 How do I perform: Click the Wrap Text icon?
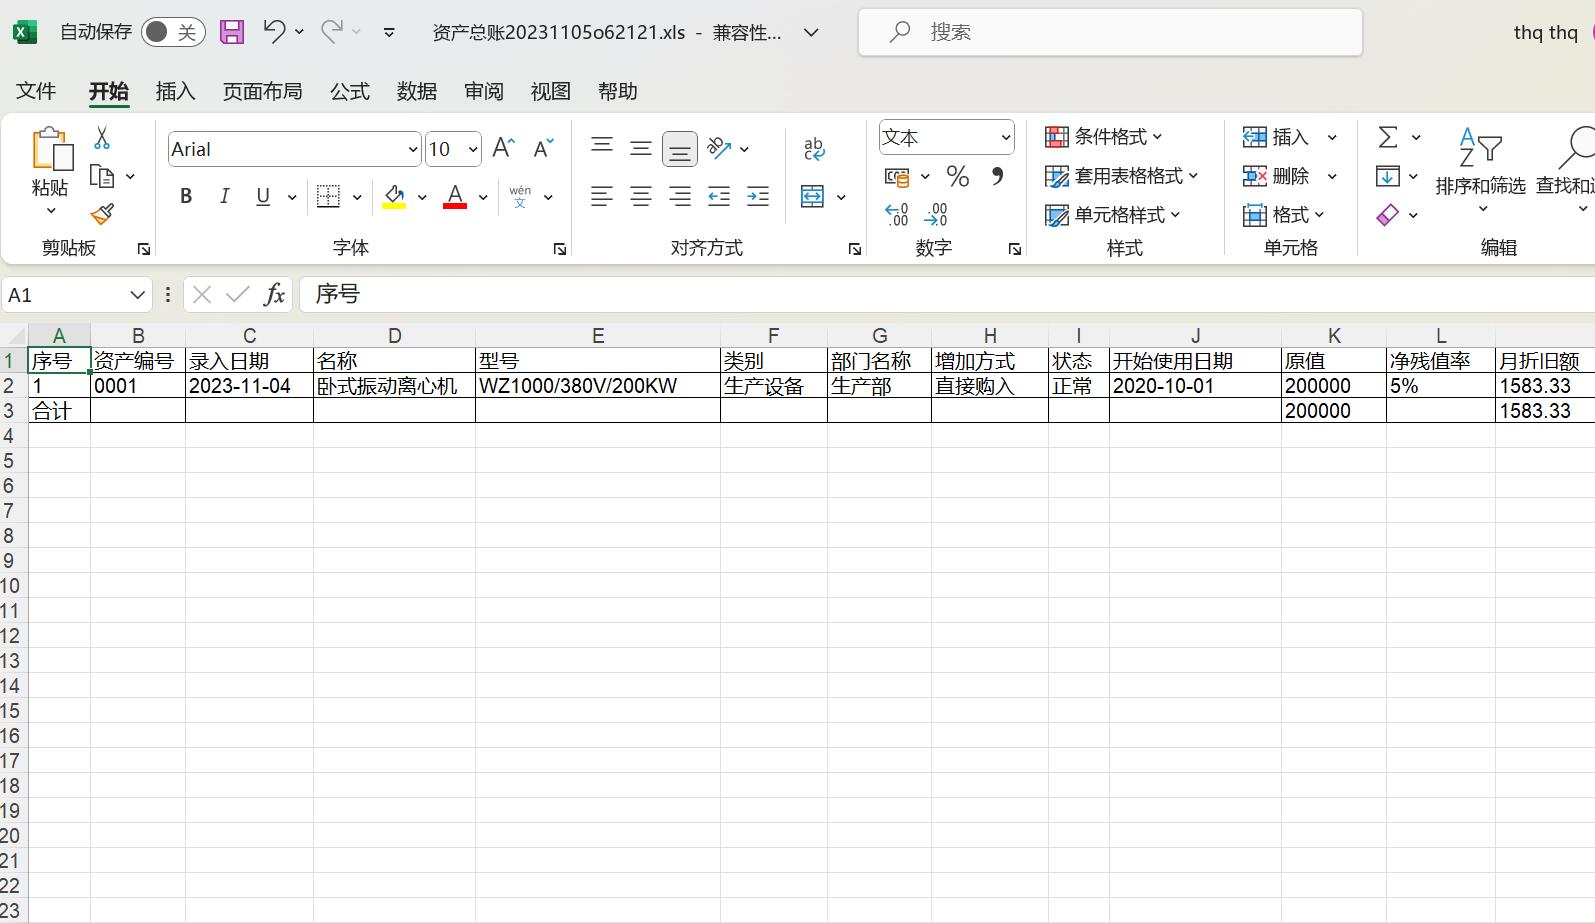814,149
